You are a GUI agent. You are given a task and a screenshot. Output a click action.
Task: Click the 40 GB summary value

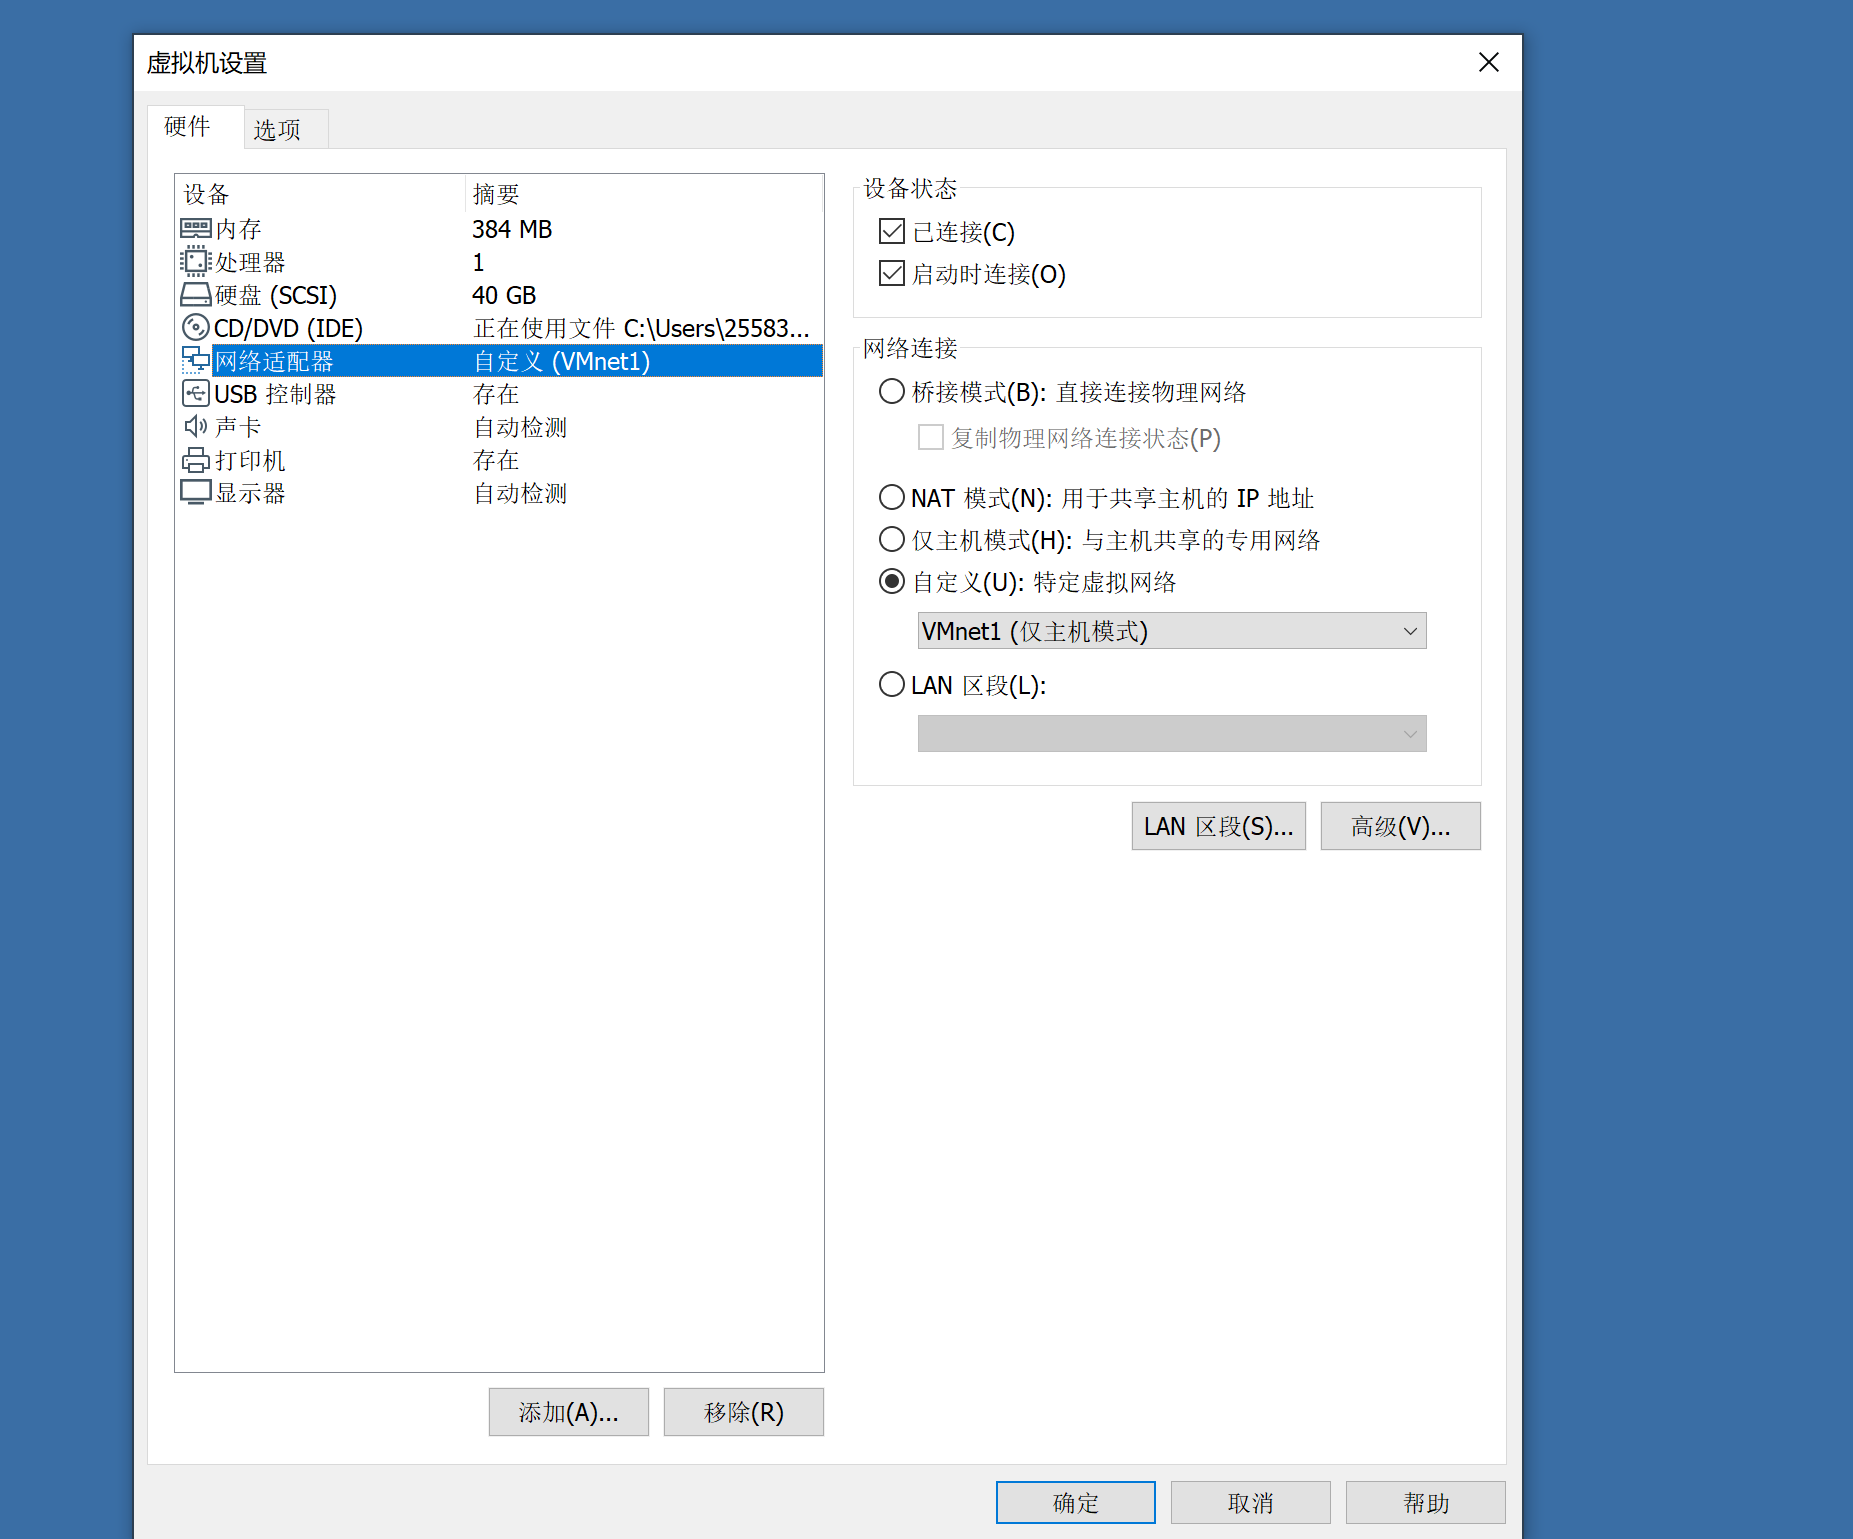[504, 295]
